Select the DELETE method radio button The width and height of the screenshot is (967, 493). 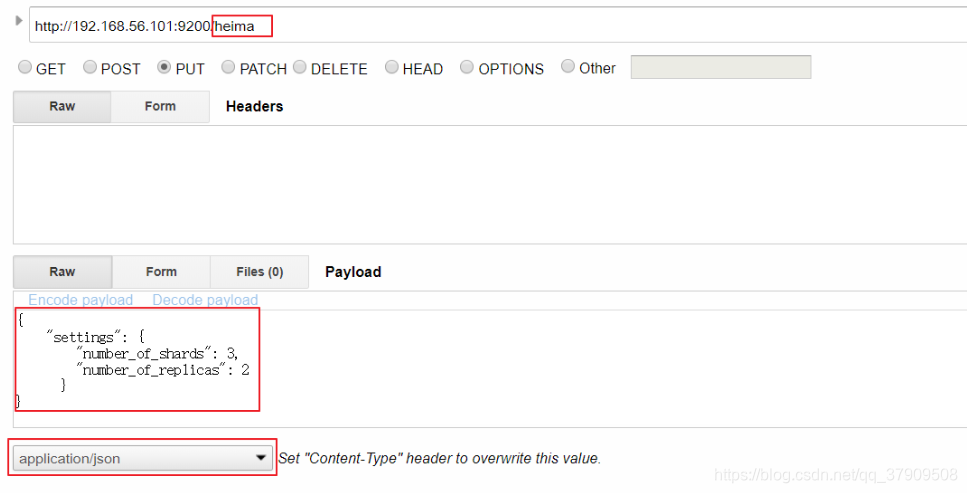click(x=300, y=67)
